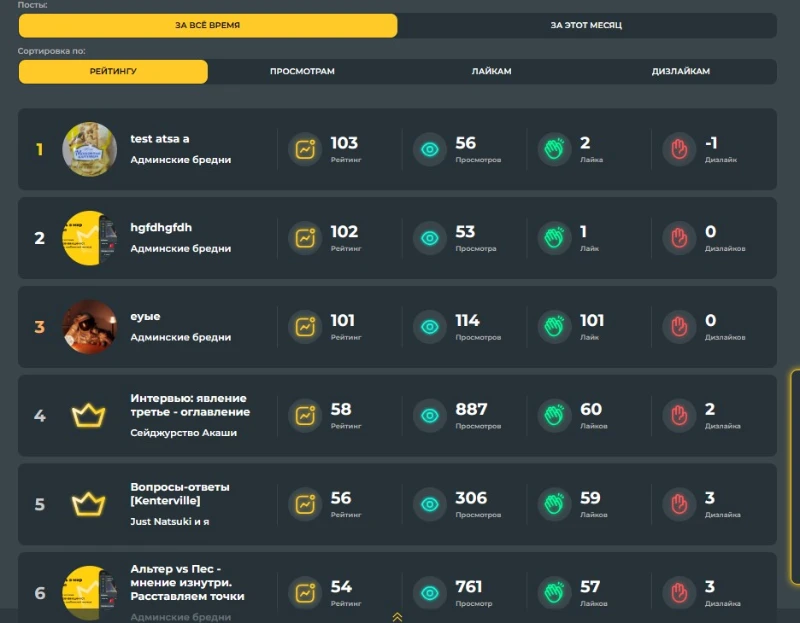Click the likes clap icon for «eyыe»
Viewport: 800px width, 623px height.
click(554, 327)
